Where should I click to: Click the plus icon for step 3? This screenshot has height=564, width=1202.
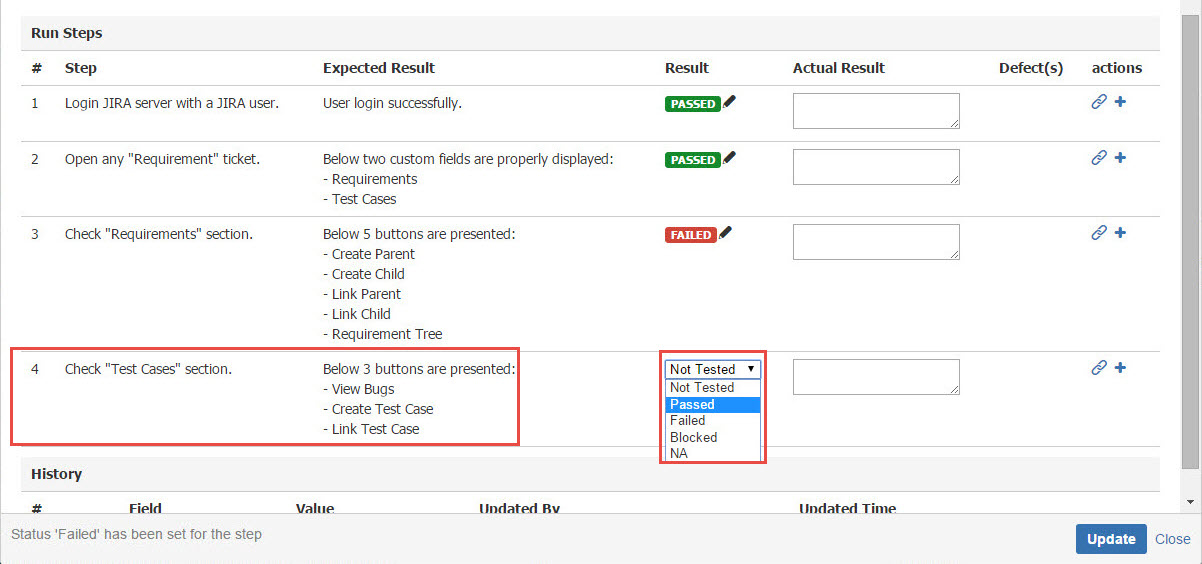(1120, 233)
